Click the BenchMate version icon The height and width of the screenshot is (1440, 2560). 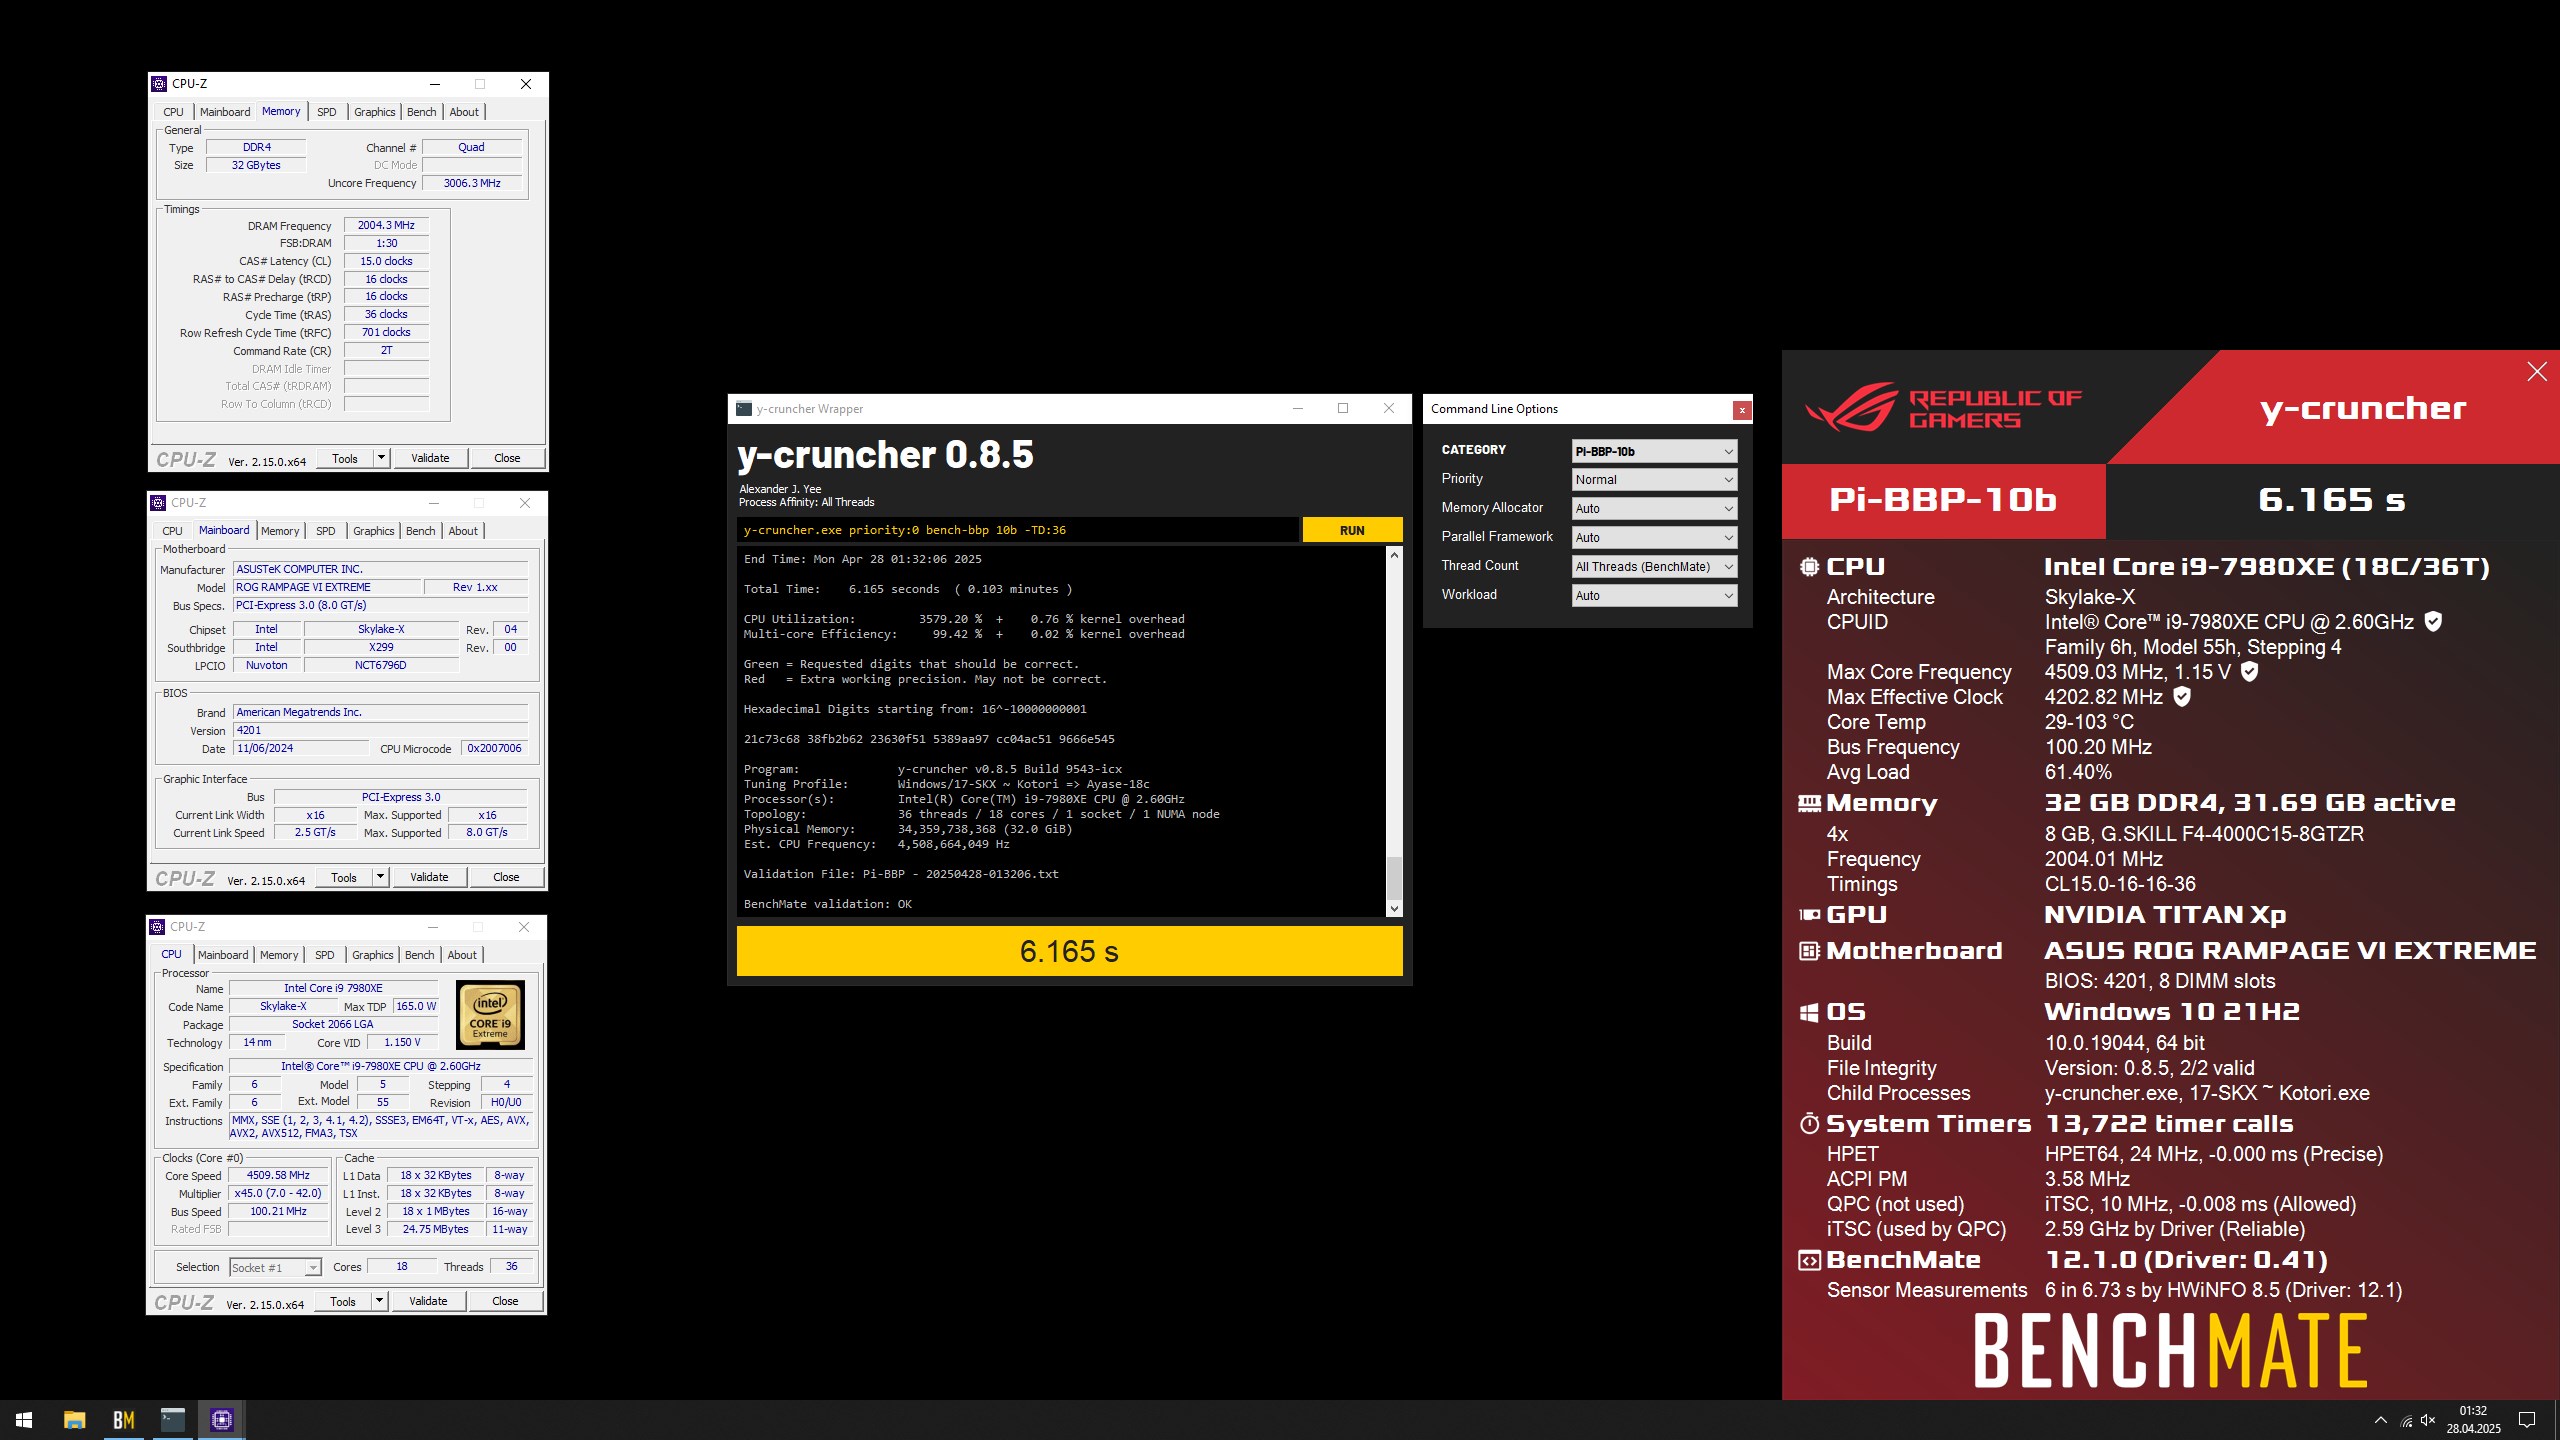(1809, 1261)
